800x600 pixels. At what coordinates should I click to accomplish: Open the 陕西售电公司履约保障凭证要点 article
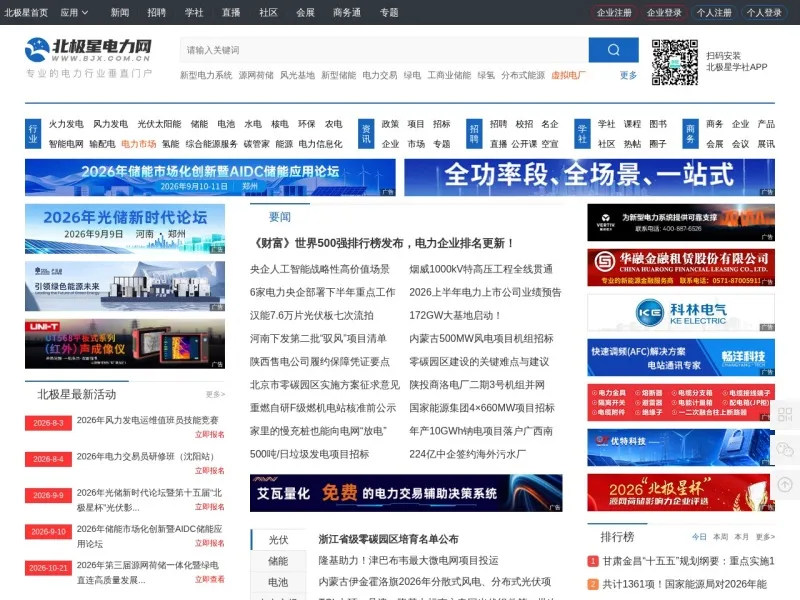(320, 362)
